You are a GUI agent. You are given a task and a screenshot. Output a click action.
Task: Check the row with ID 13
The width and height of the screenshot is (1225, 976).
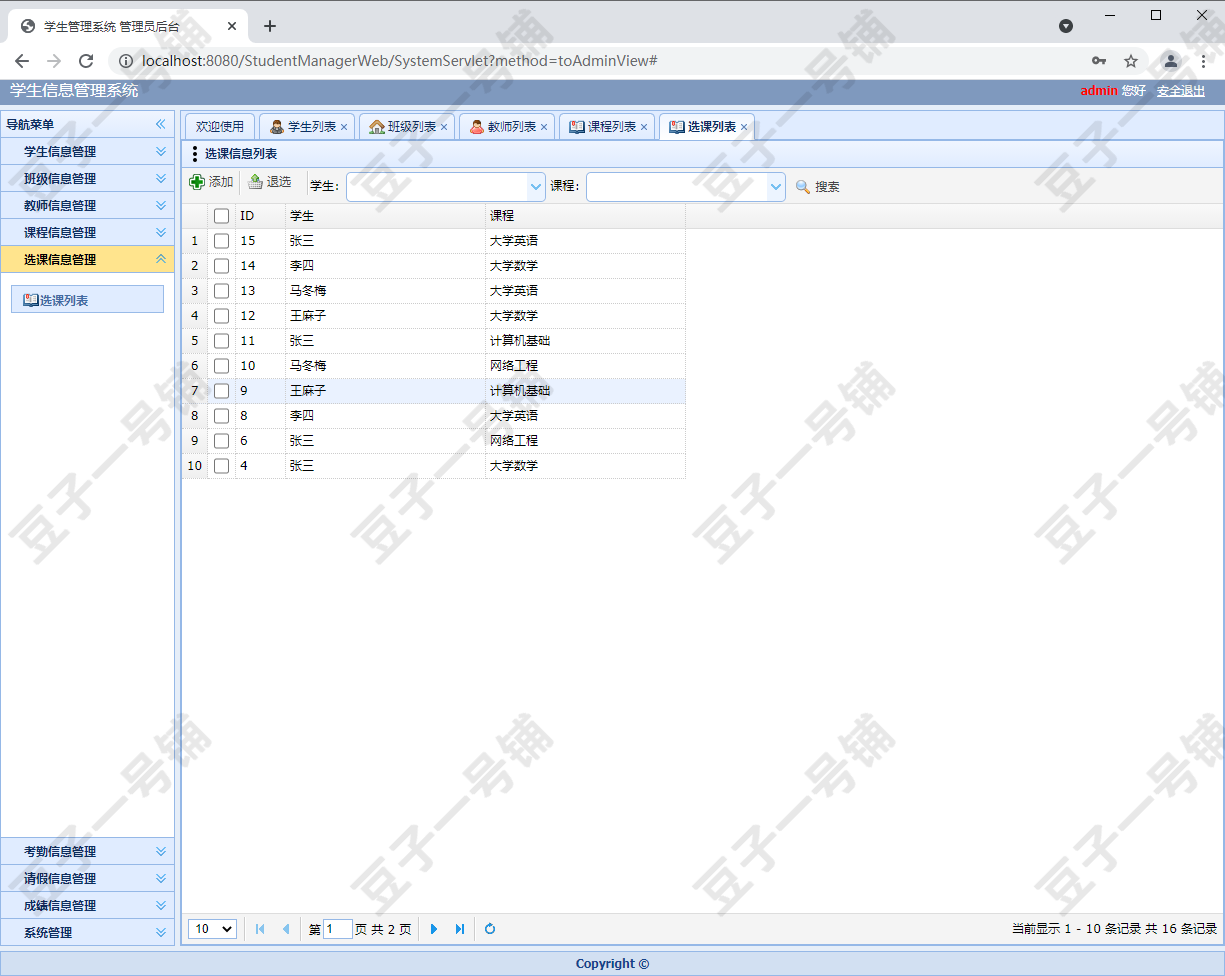tap(221, 291)
